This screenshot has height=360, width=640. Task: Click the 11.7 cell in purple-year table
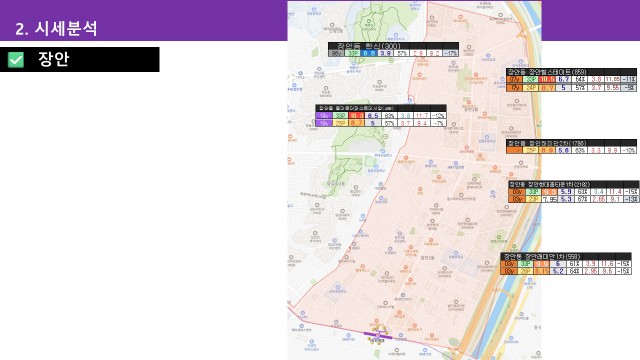(x=422, y=116)
